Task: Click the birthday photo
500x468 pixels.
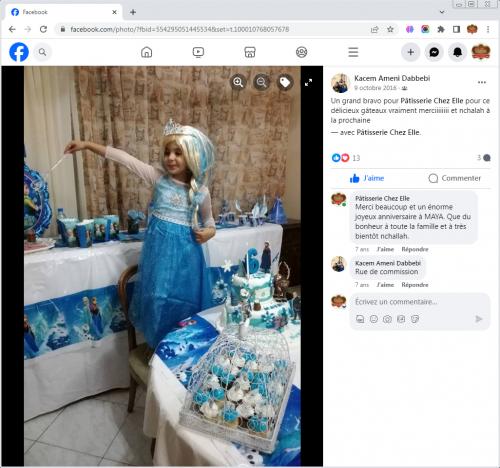Action: (162, 266)
